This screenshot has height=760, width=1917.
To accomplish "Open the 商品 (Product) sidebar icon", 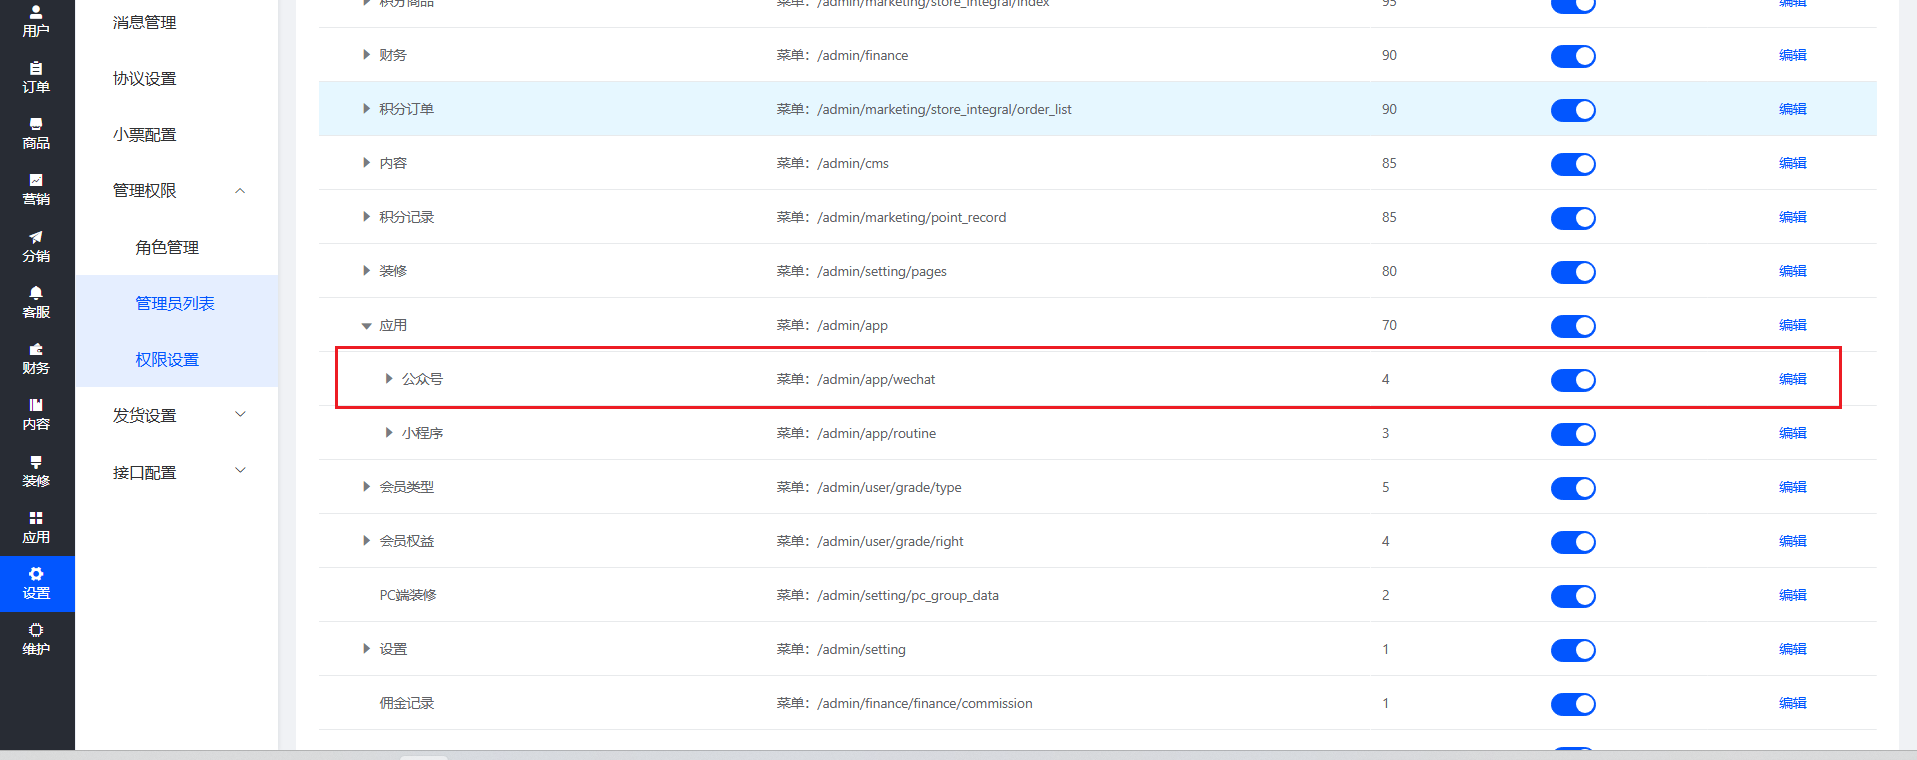I will (36, 133).
